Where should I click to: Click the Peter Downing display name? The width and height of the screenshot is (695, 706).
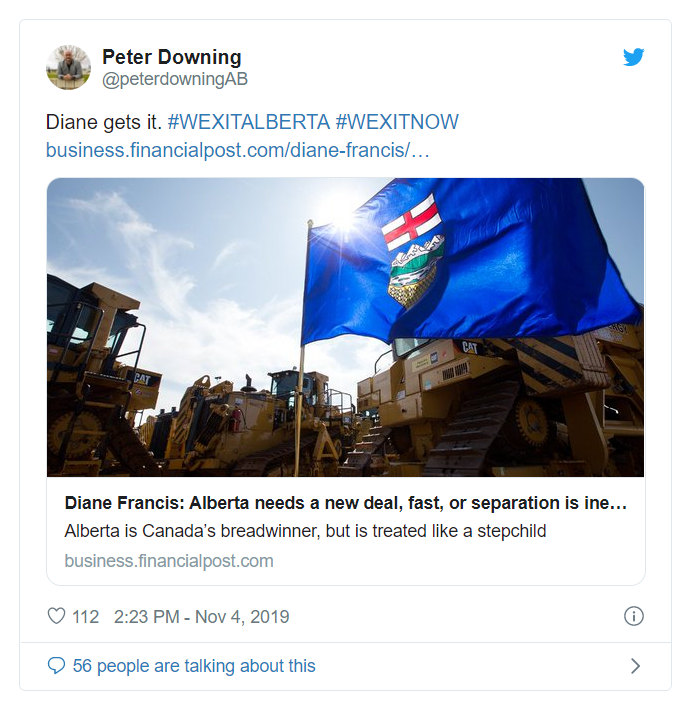(x=171, y=57)
